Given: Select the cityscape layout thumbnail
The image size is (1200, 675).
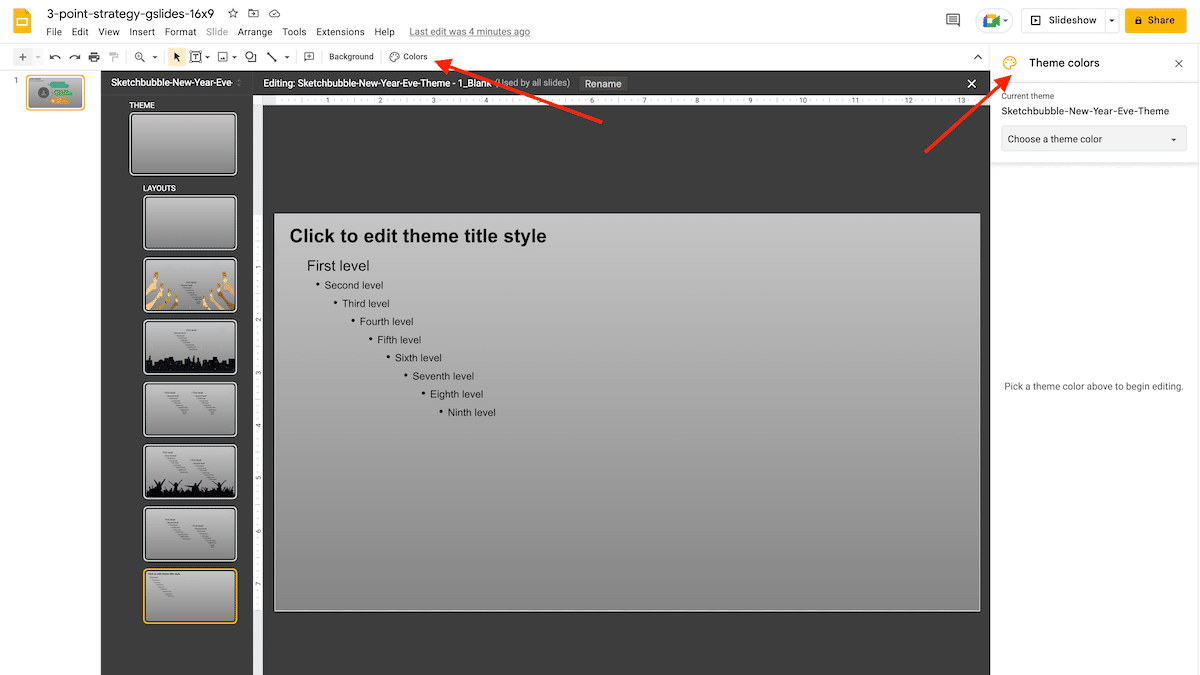Looking at the screenshot, I should pos(190,347).
